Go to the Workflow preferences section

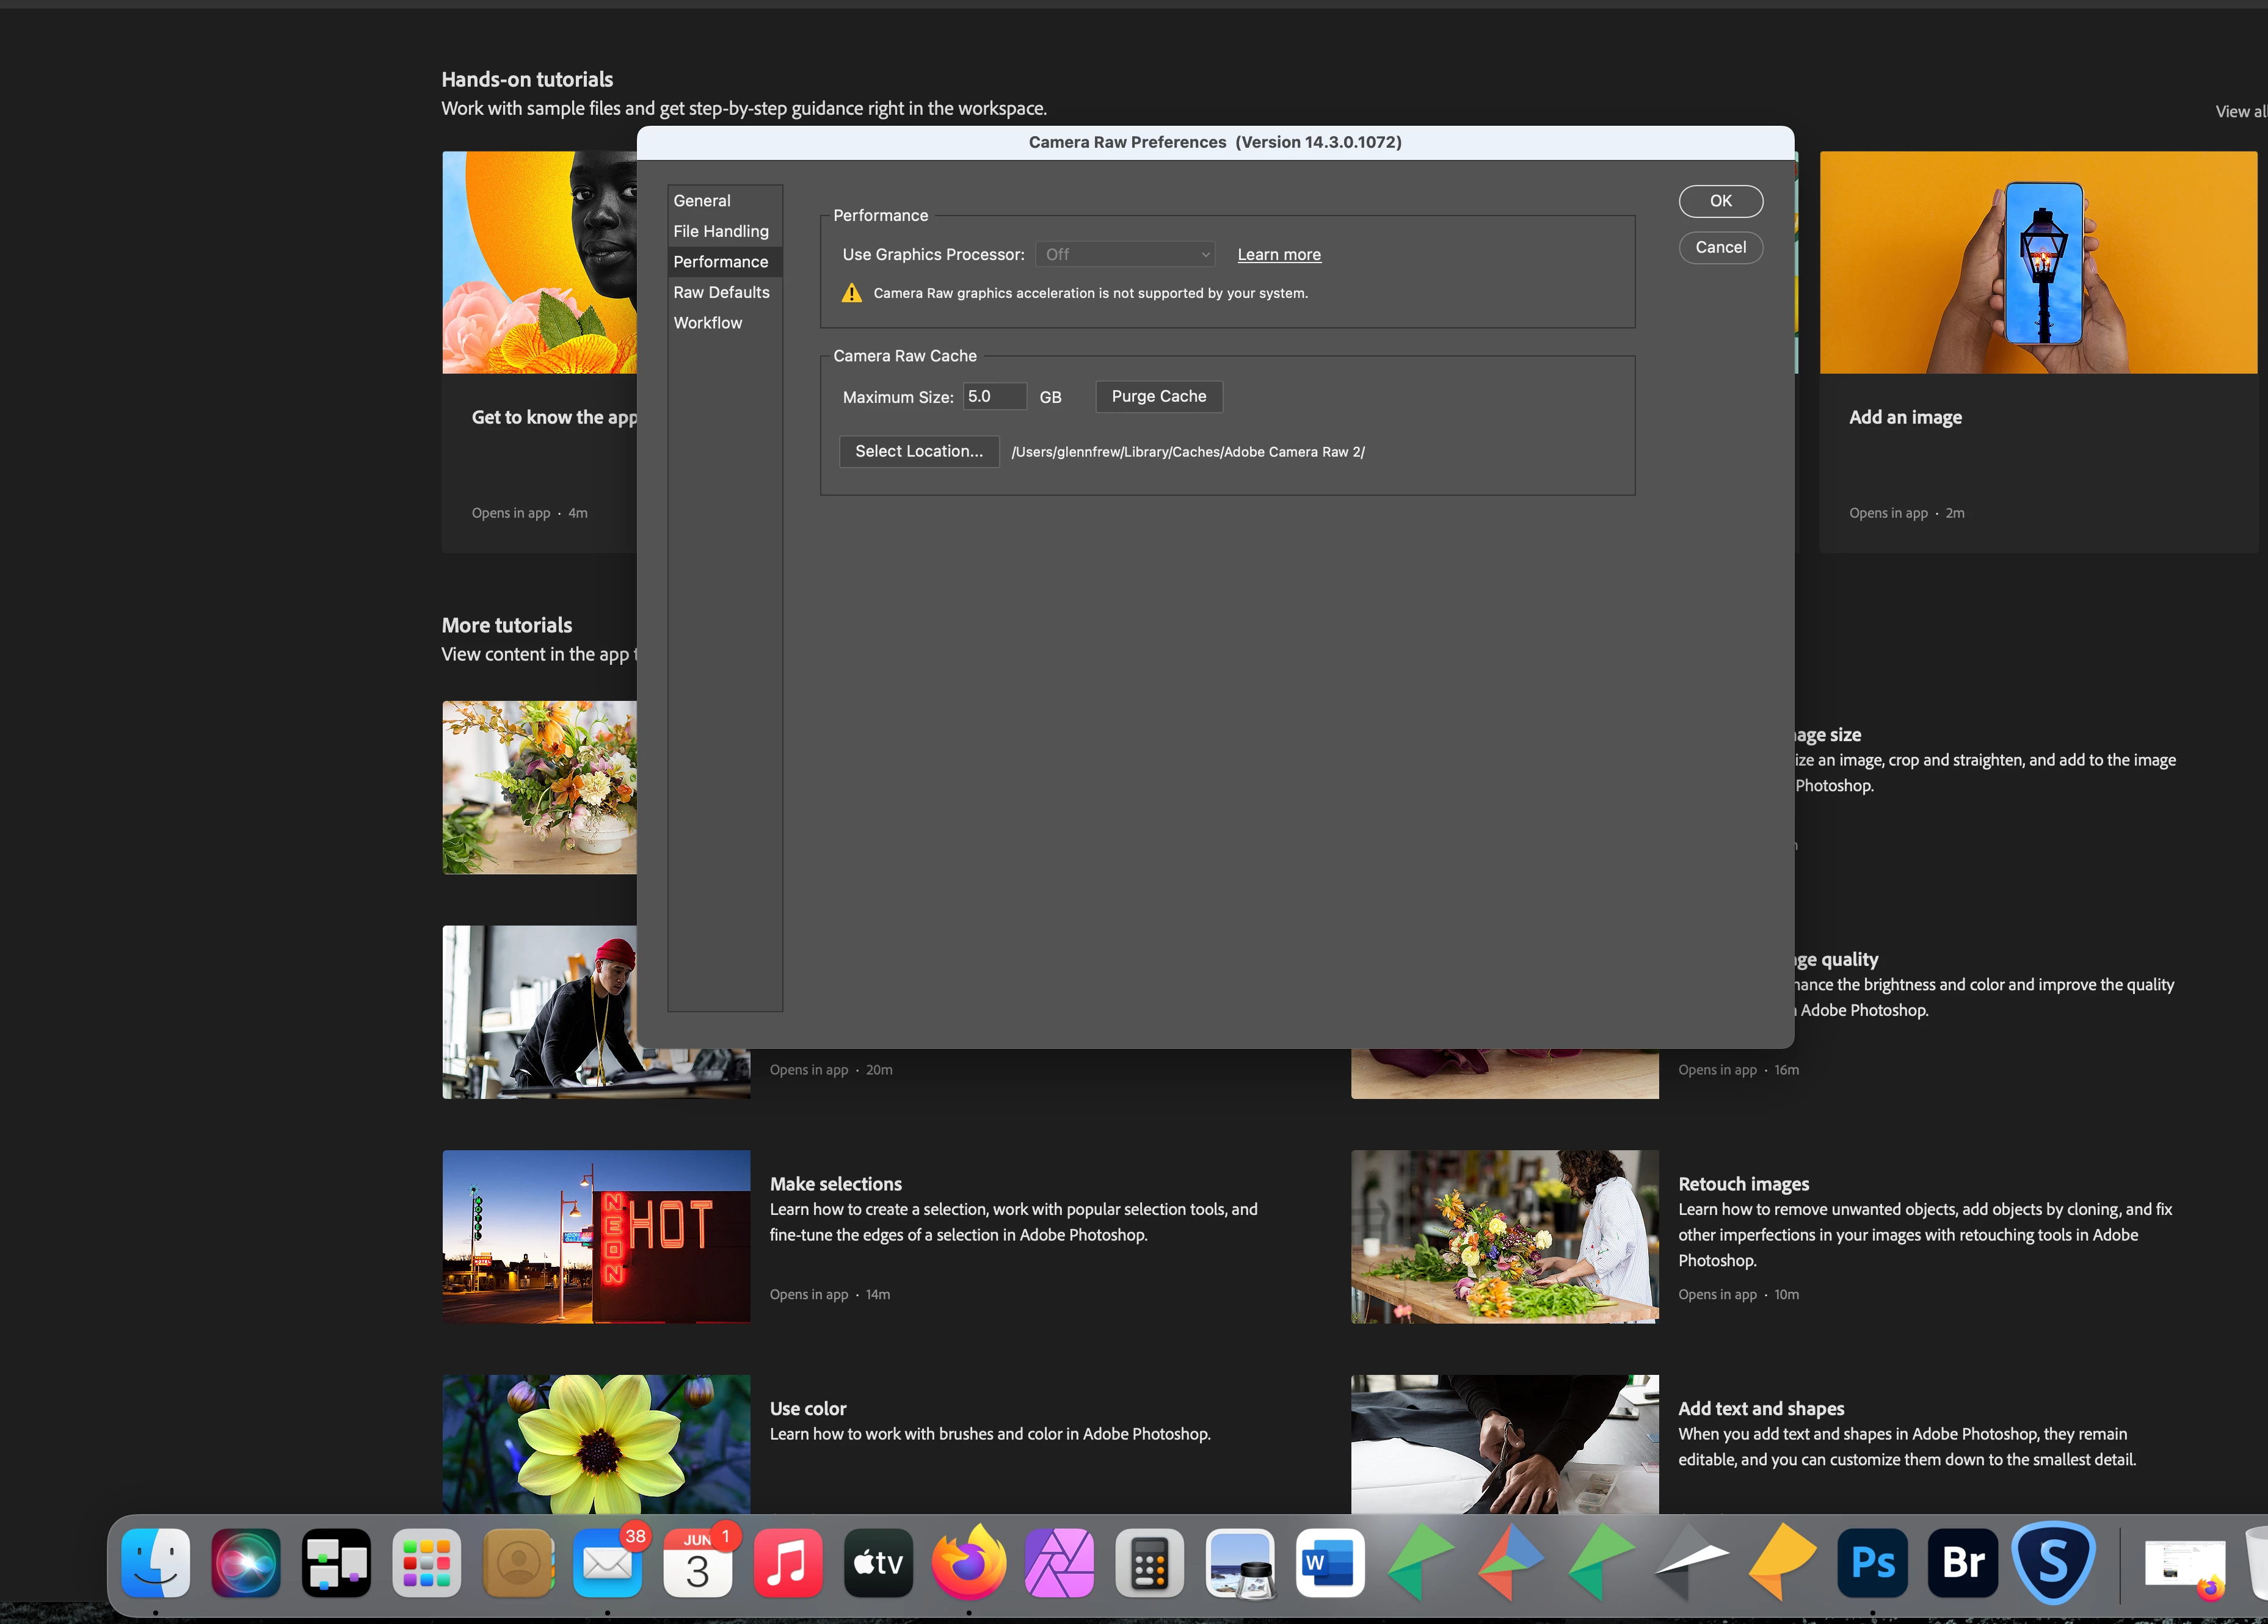[x=707, y=323]
